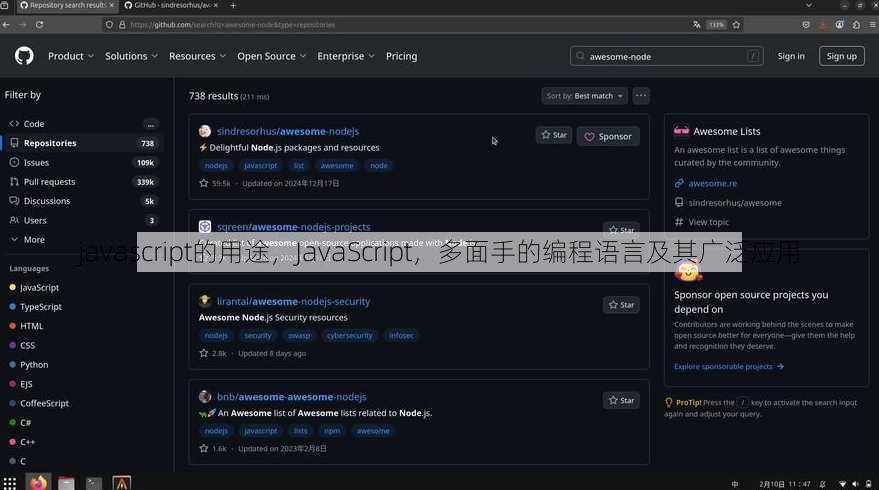
Task: Click the owasp topic tag
Action: click(x=299, y=335)
